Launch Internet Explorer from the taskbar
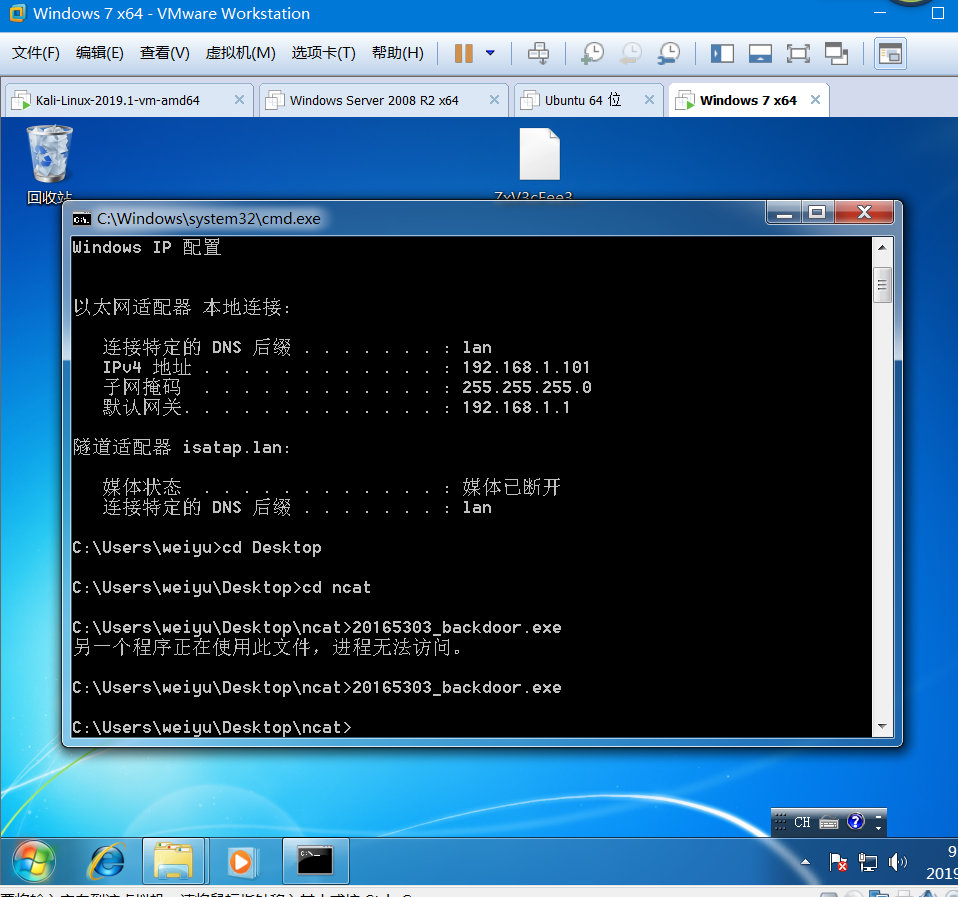 tap(108, 861)
